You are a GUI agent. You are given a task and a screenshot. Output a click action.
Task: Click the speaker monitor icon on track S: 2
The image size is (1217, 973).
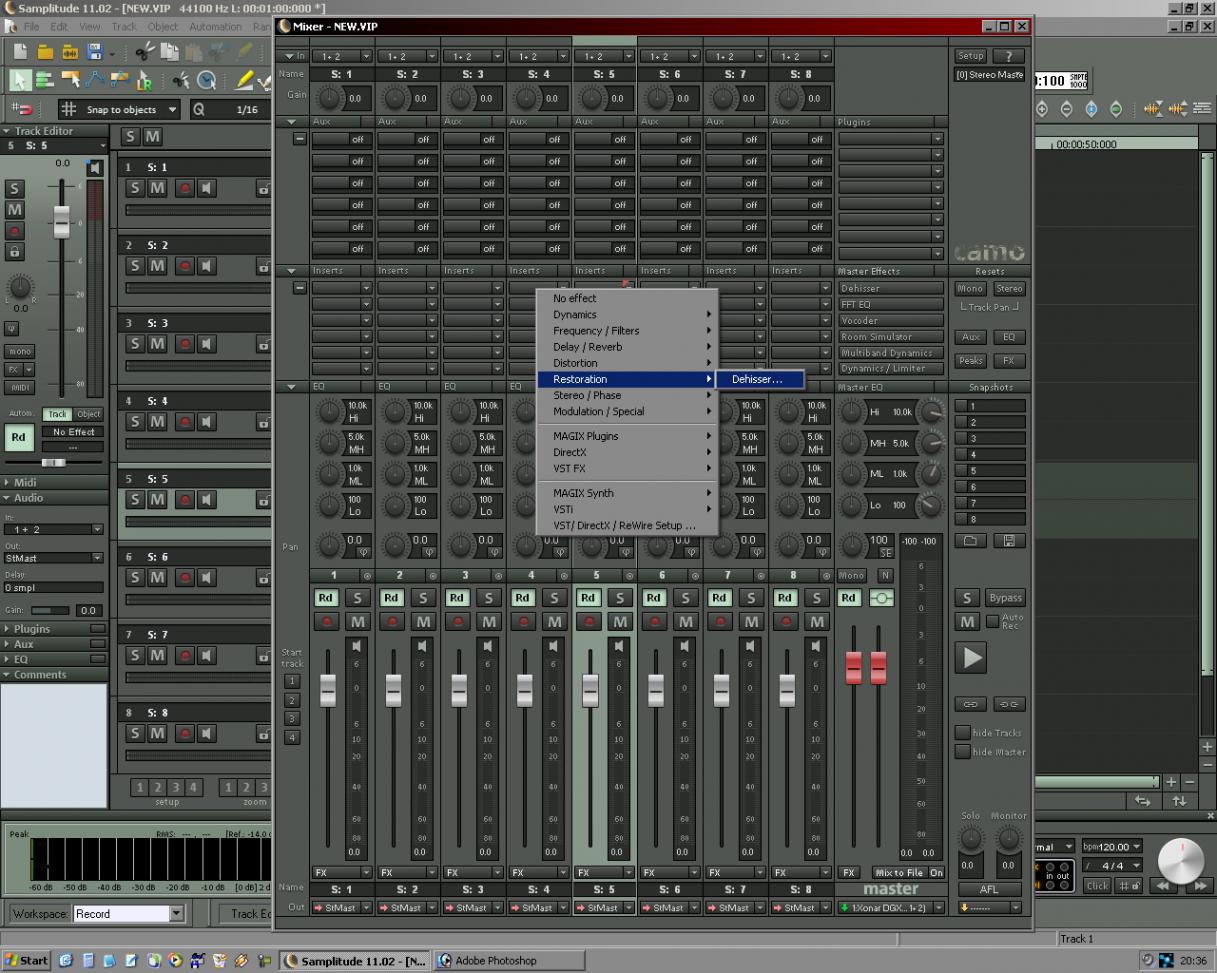[207, 265]
